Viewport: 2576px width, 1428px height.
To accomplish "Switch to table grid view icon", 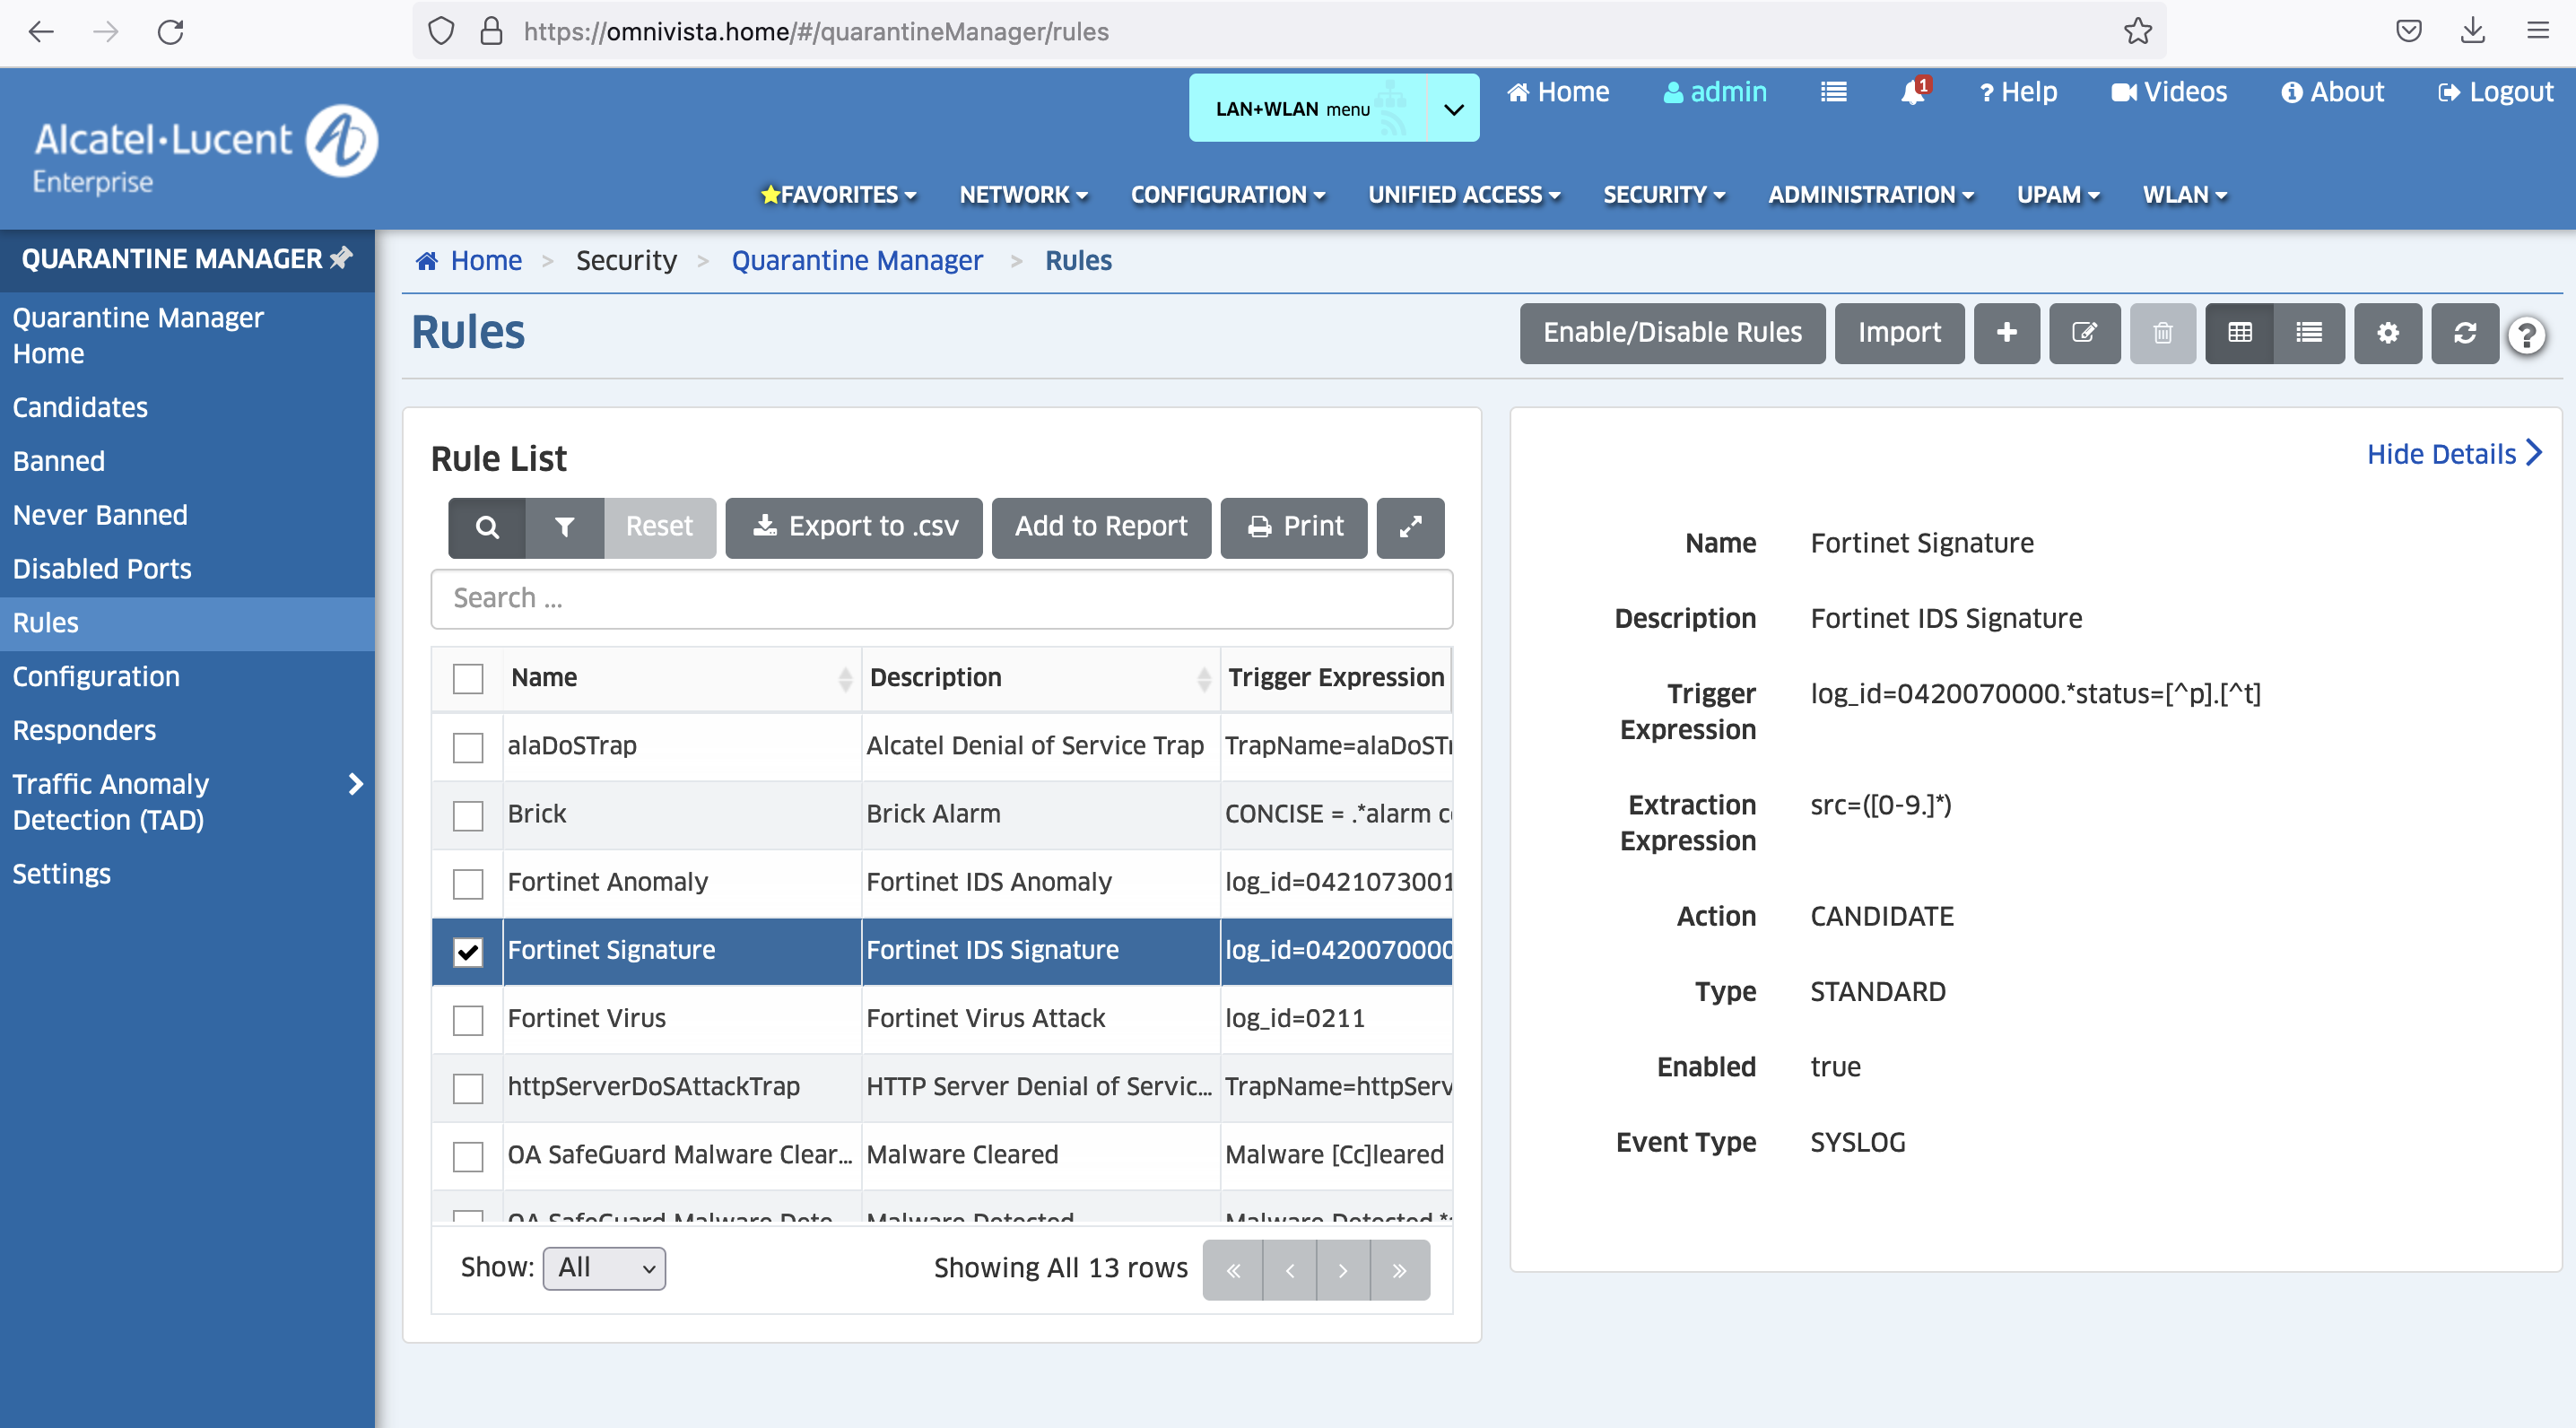I will (2239, 333).
